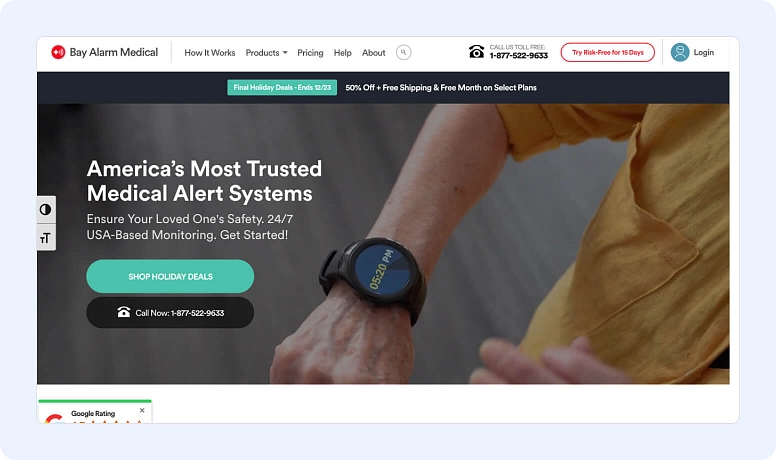Click the user avatar icon beside Login
This screenshot has height=460, width=776.
pos(679,52)
